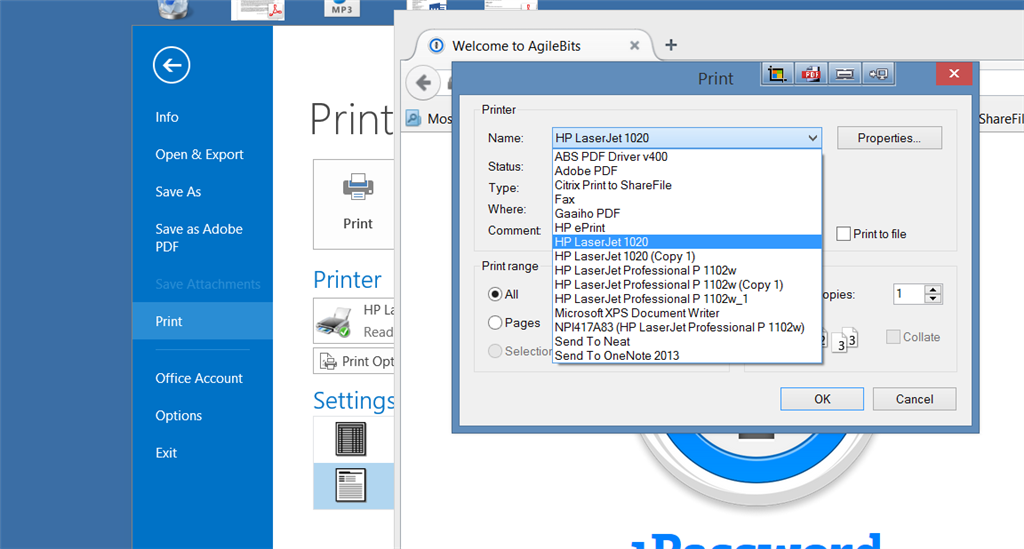Select the All print range option
This screenshot has height=549, width=1024.
(495, 294)
